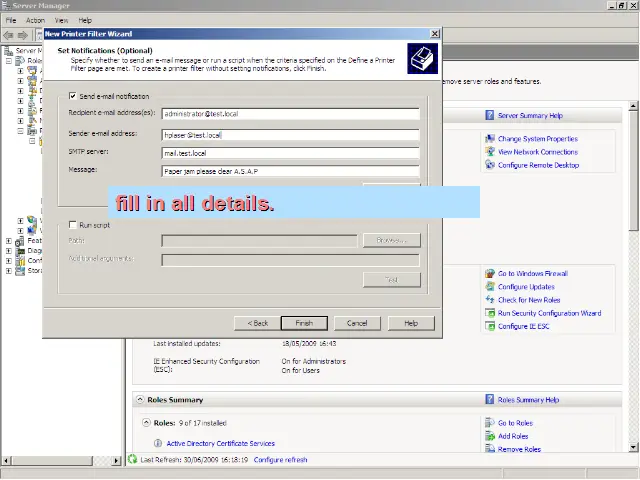
Task: Open the Action menu
Action: [x=35, y=20]
